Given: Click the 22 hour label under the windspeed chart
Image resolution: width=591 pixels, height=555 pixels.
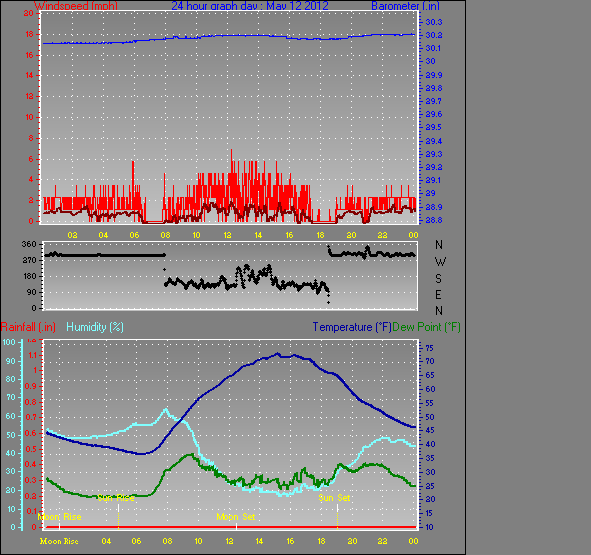Looking at the screenshot, I should tap(383, 235).
